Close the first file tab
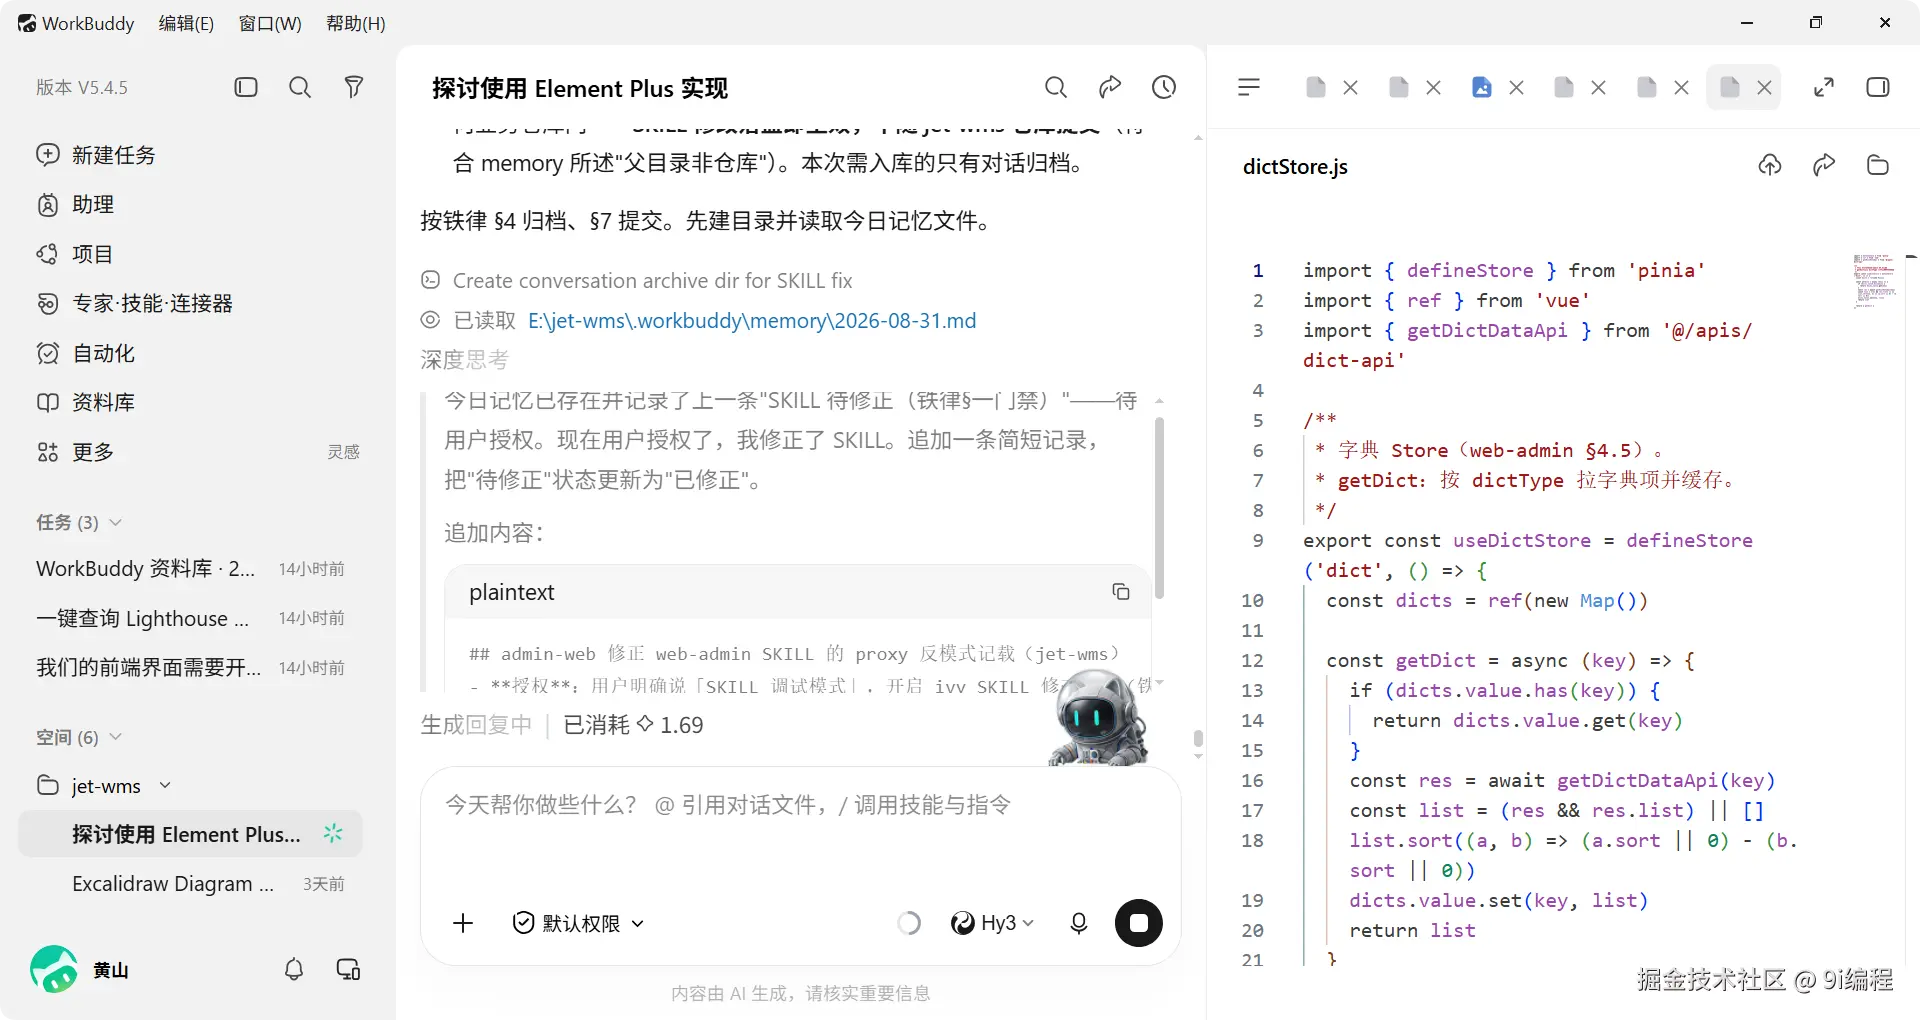 coord(1351,88)
